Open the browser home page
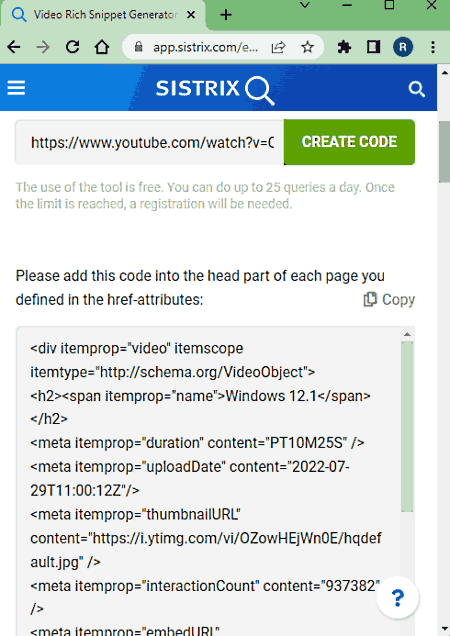450x636 pixels. pyautogui.click(x=102, y=47)
